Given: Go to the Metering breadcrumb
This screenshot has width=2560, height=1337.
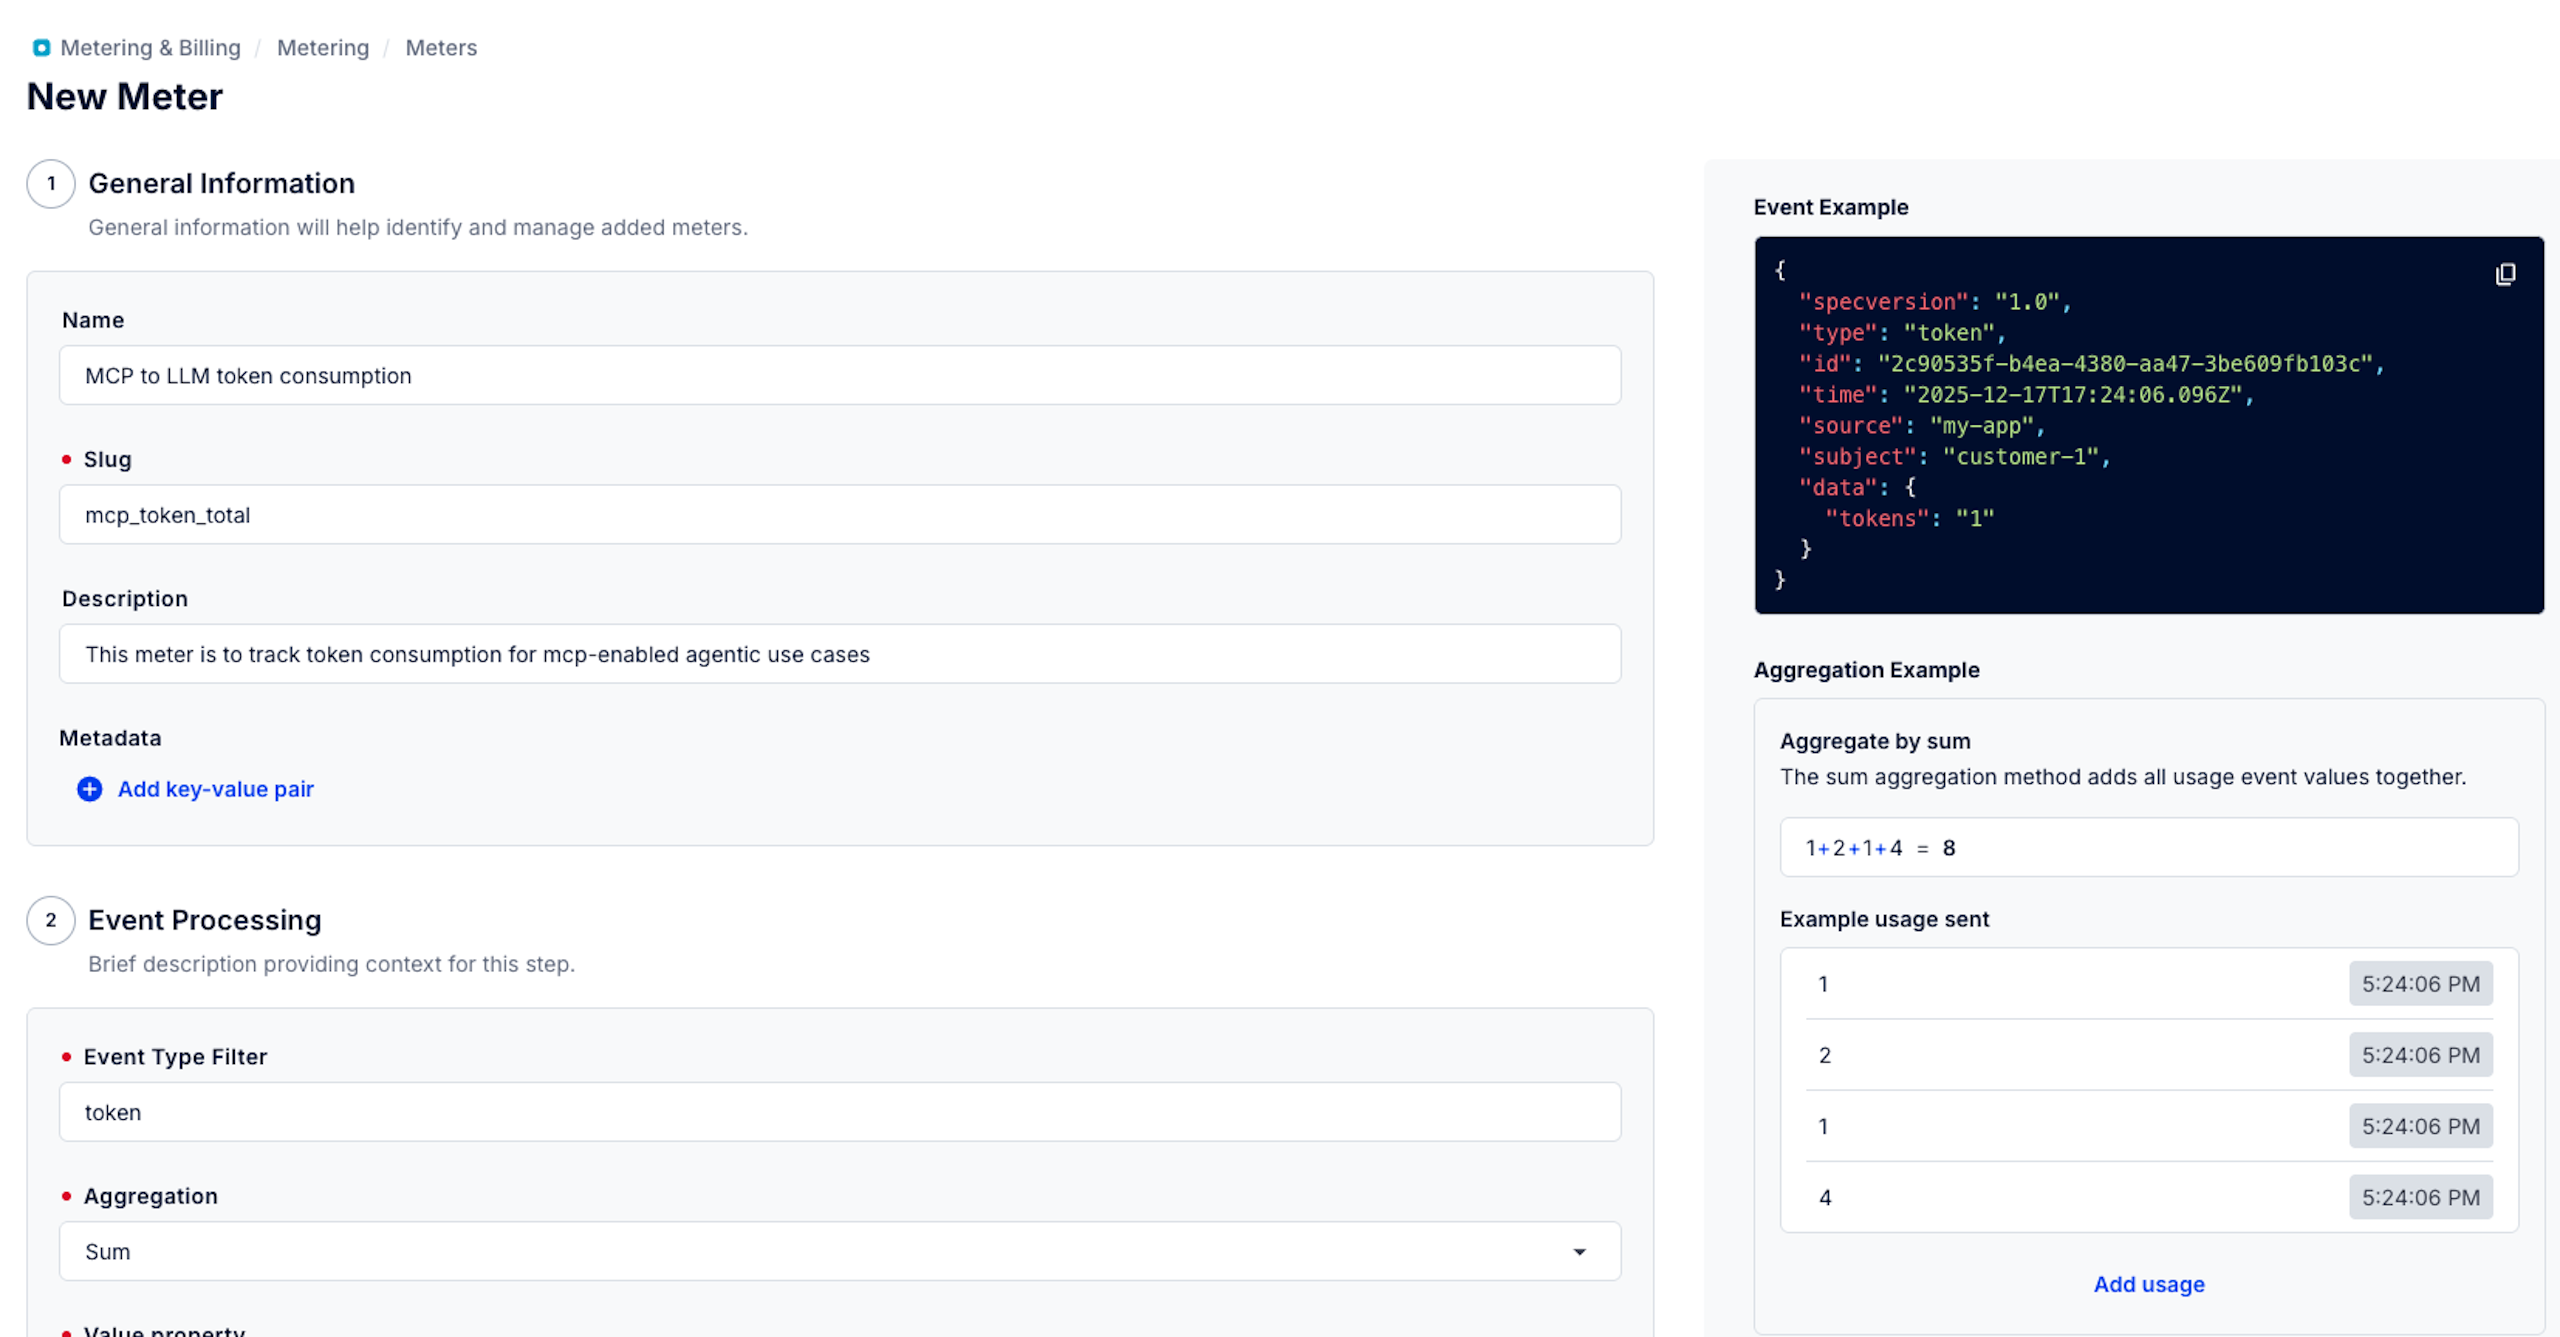Looking at the screenshot, I should (x=322, y=48).
